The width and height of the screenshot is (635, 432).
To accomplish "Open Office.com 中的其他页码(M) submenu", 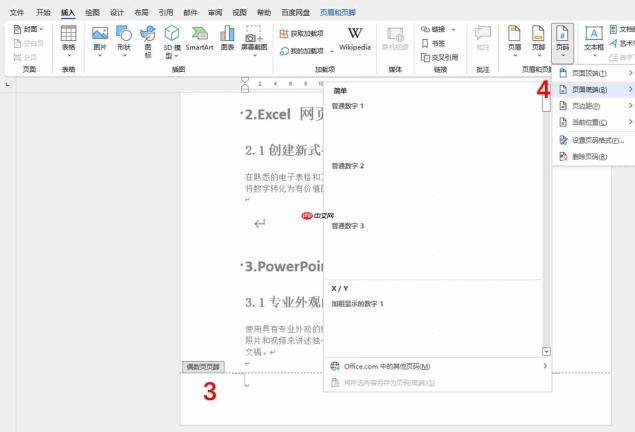I will 438,366.
